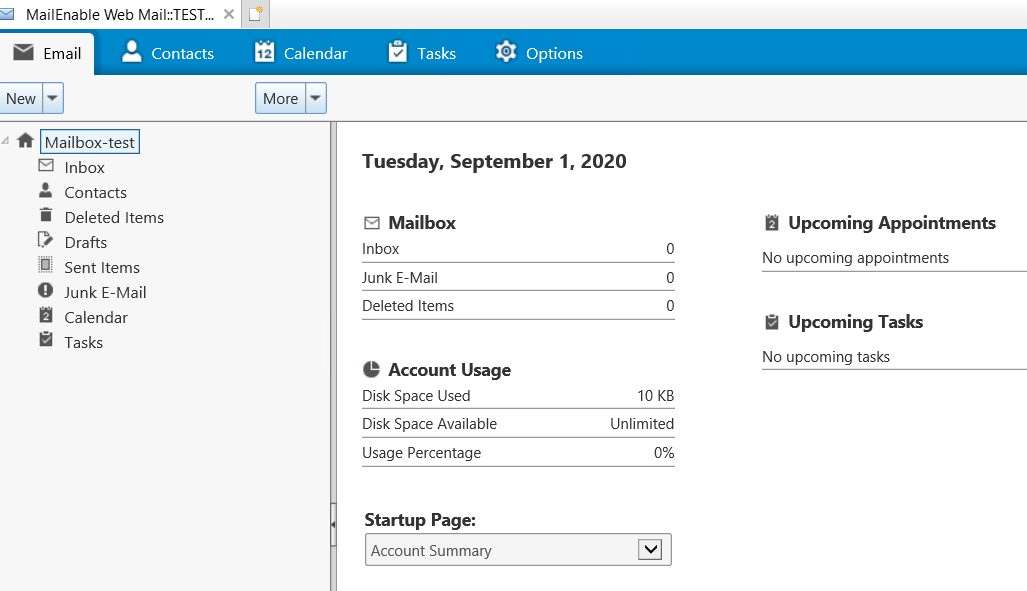Open the Inbox folder in tree
This screenshot has width=1027, height=591.
click(x=84, y=168)
